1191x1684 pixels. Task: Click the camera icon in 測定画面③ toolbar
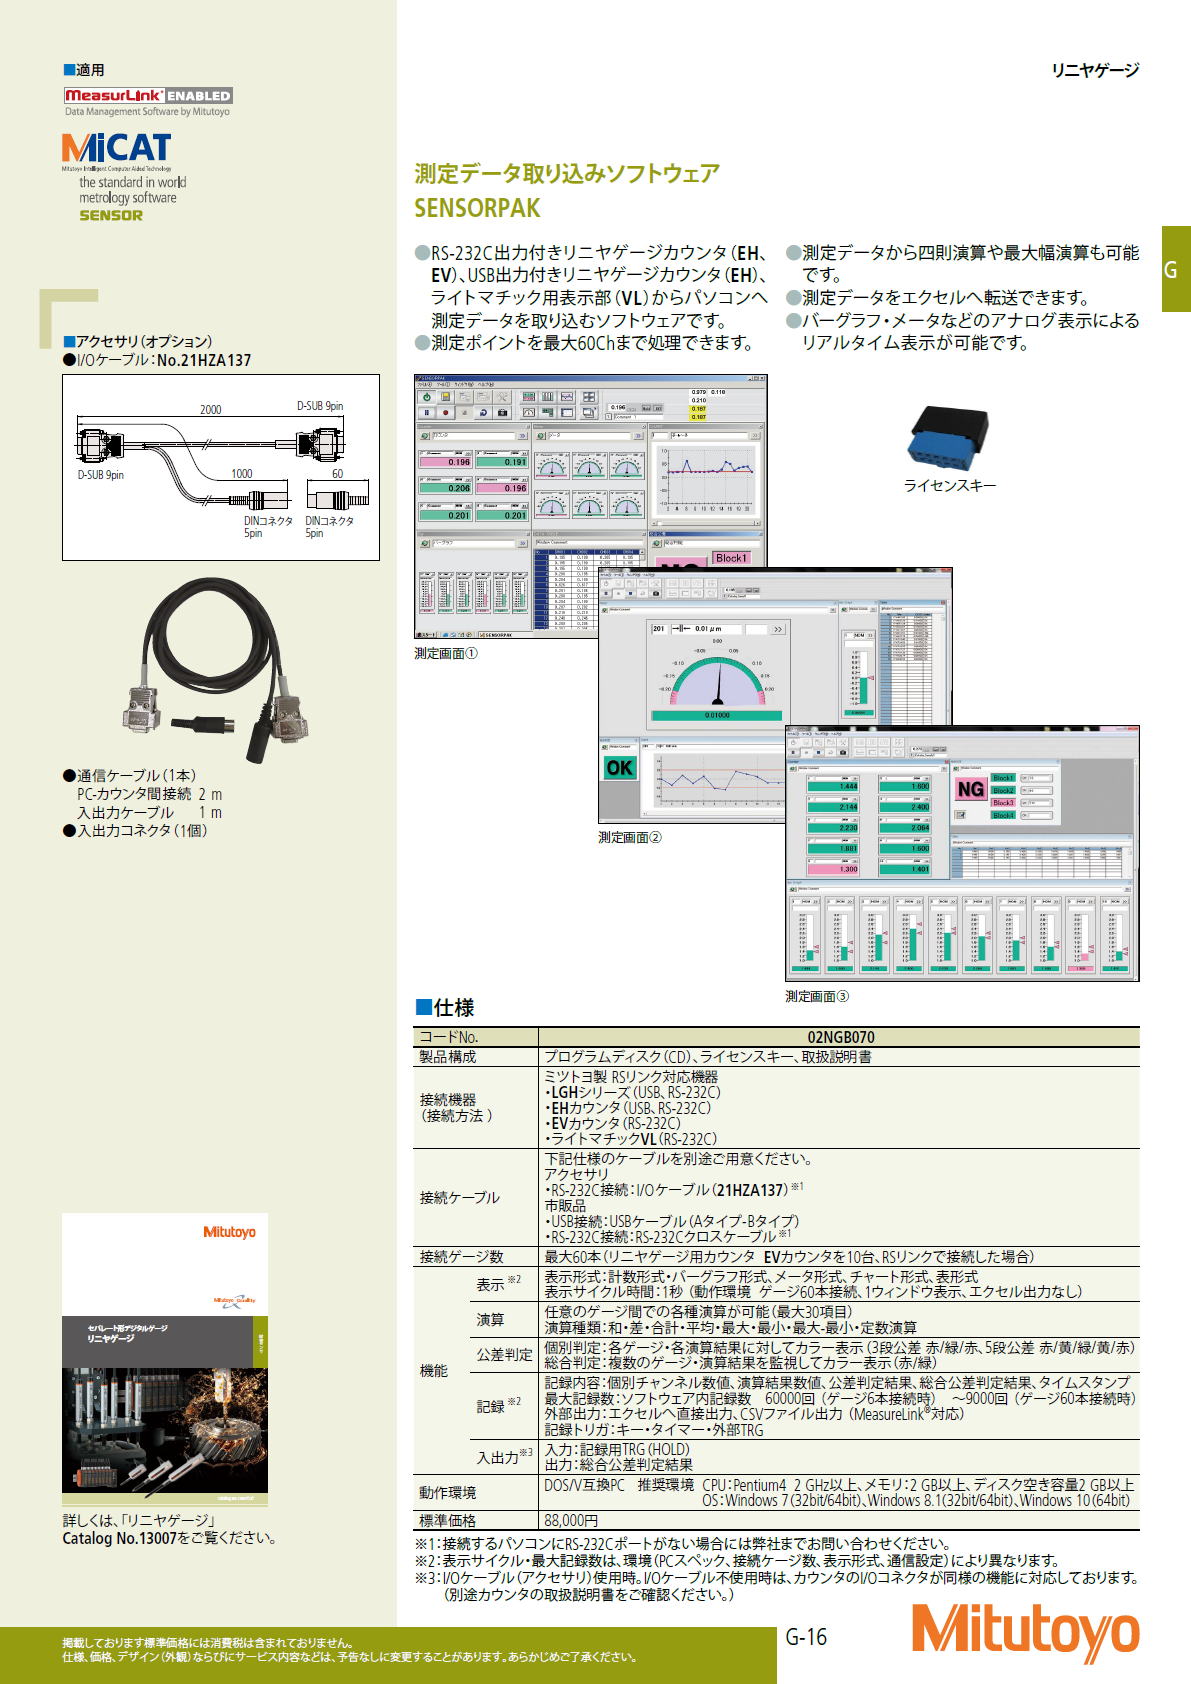coord(843,752)
